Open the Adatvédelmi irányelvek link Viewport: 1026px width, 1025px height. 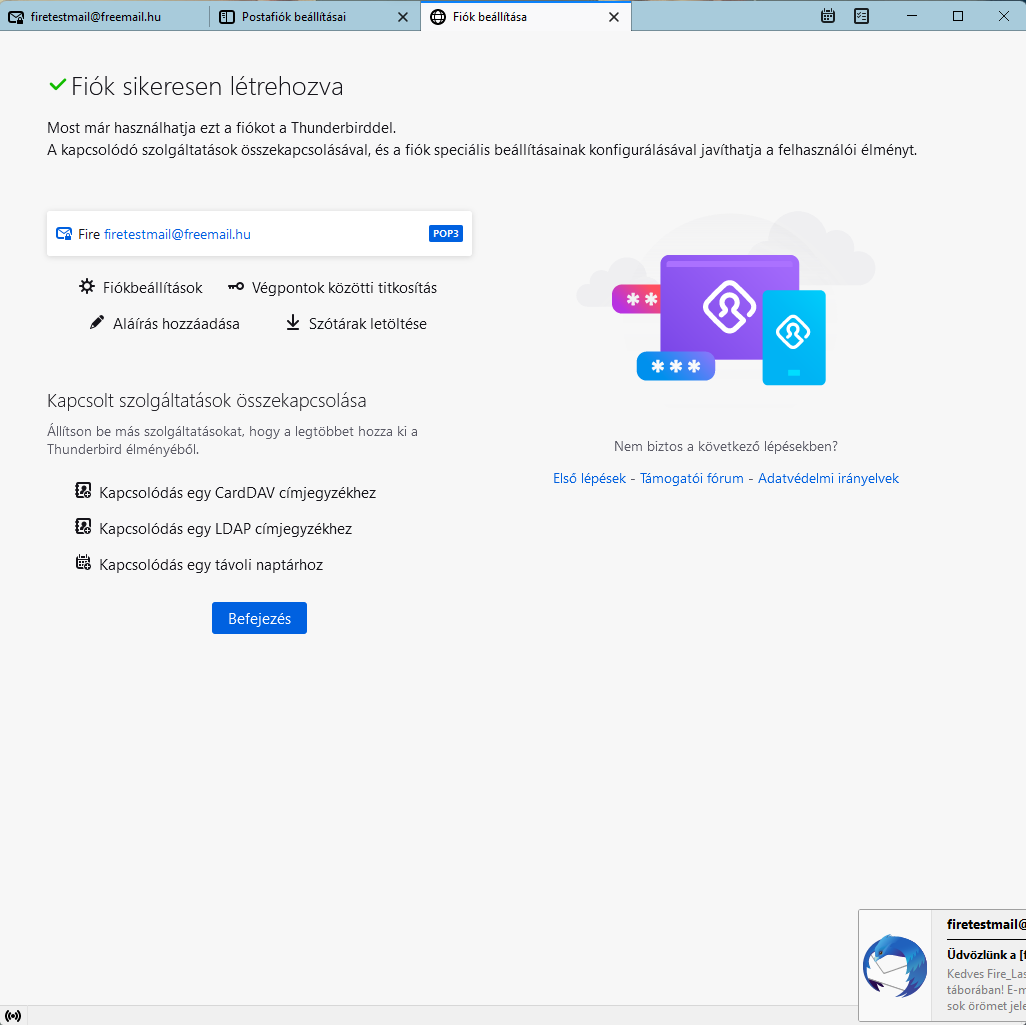828,478
